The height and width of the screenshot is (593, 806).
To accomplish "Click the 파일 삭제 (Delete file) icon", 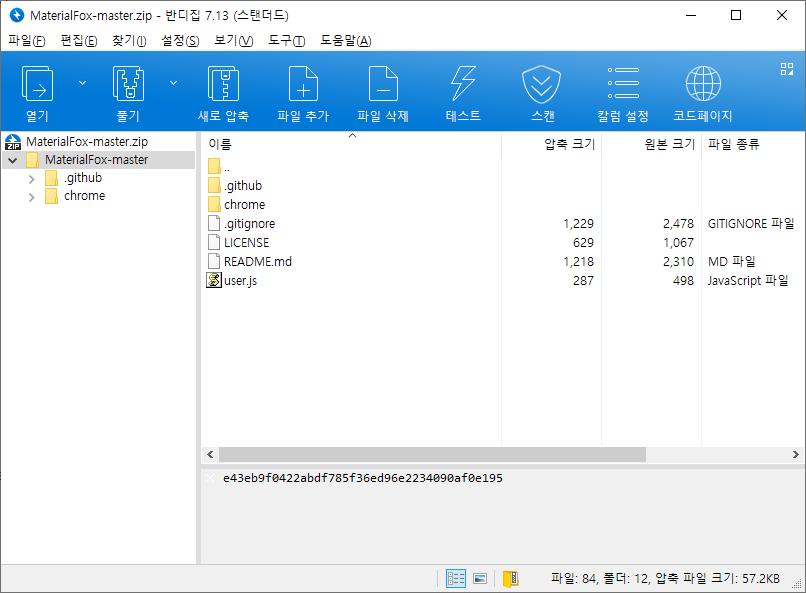I will (383, 84).
